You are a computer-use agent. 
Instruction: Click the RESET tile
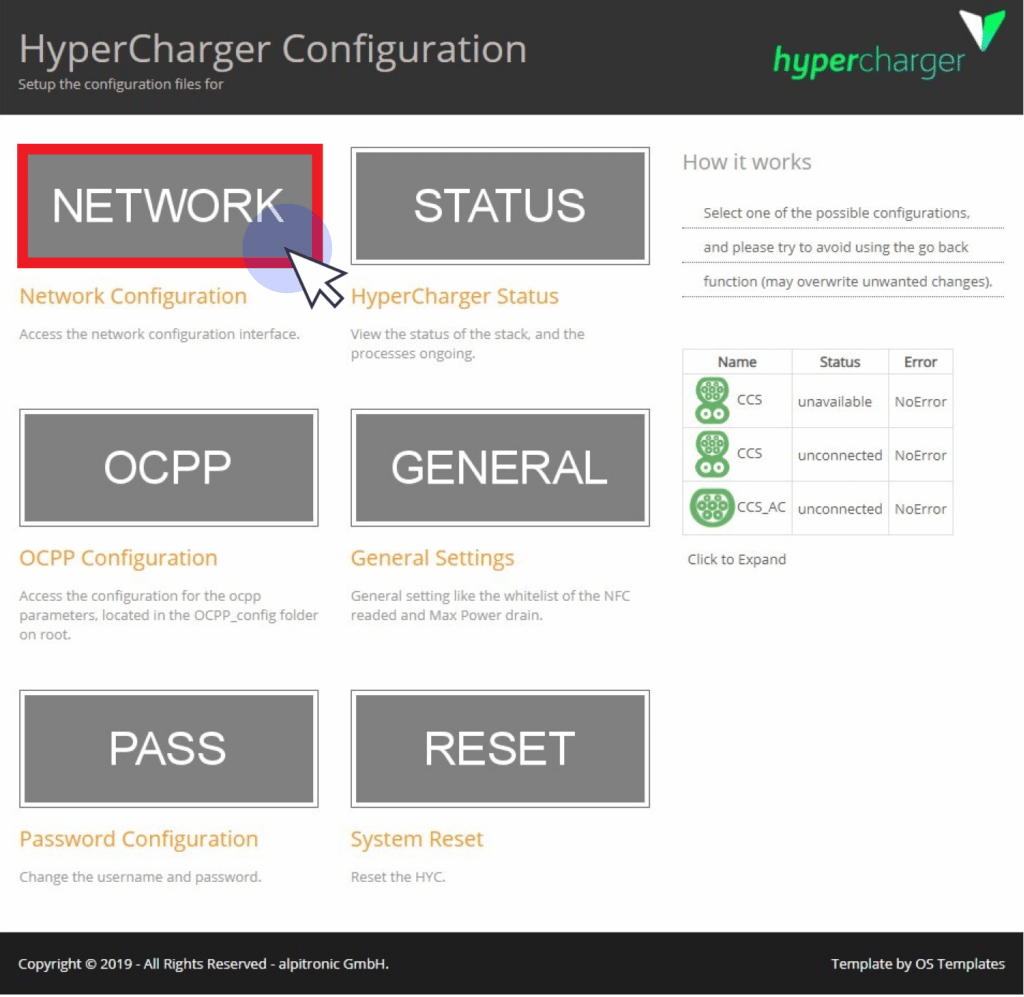(500, 748)
